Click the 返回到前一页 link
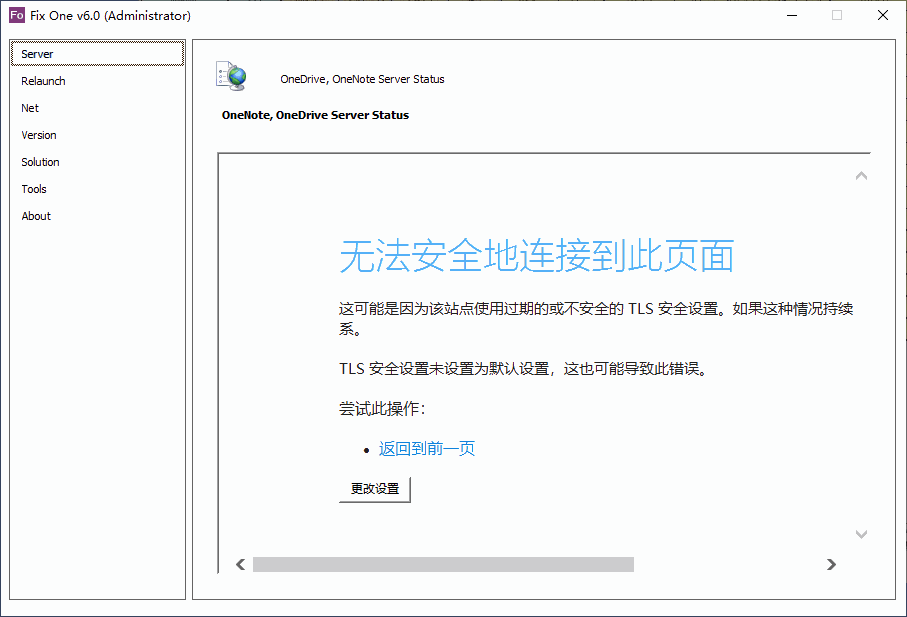 (427, 449)
